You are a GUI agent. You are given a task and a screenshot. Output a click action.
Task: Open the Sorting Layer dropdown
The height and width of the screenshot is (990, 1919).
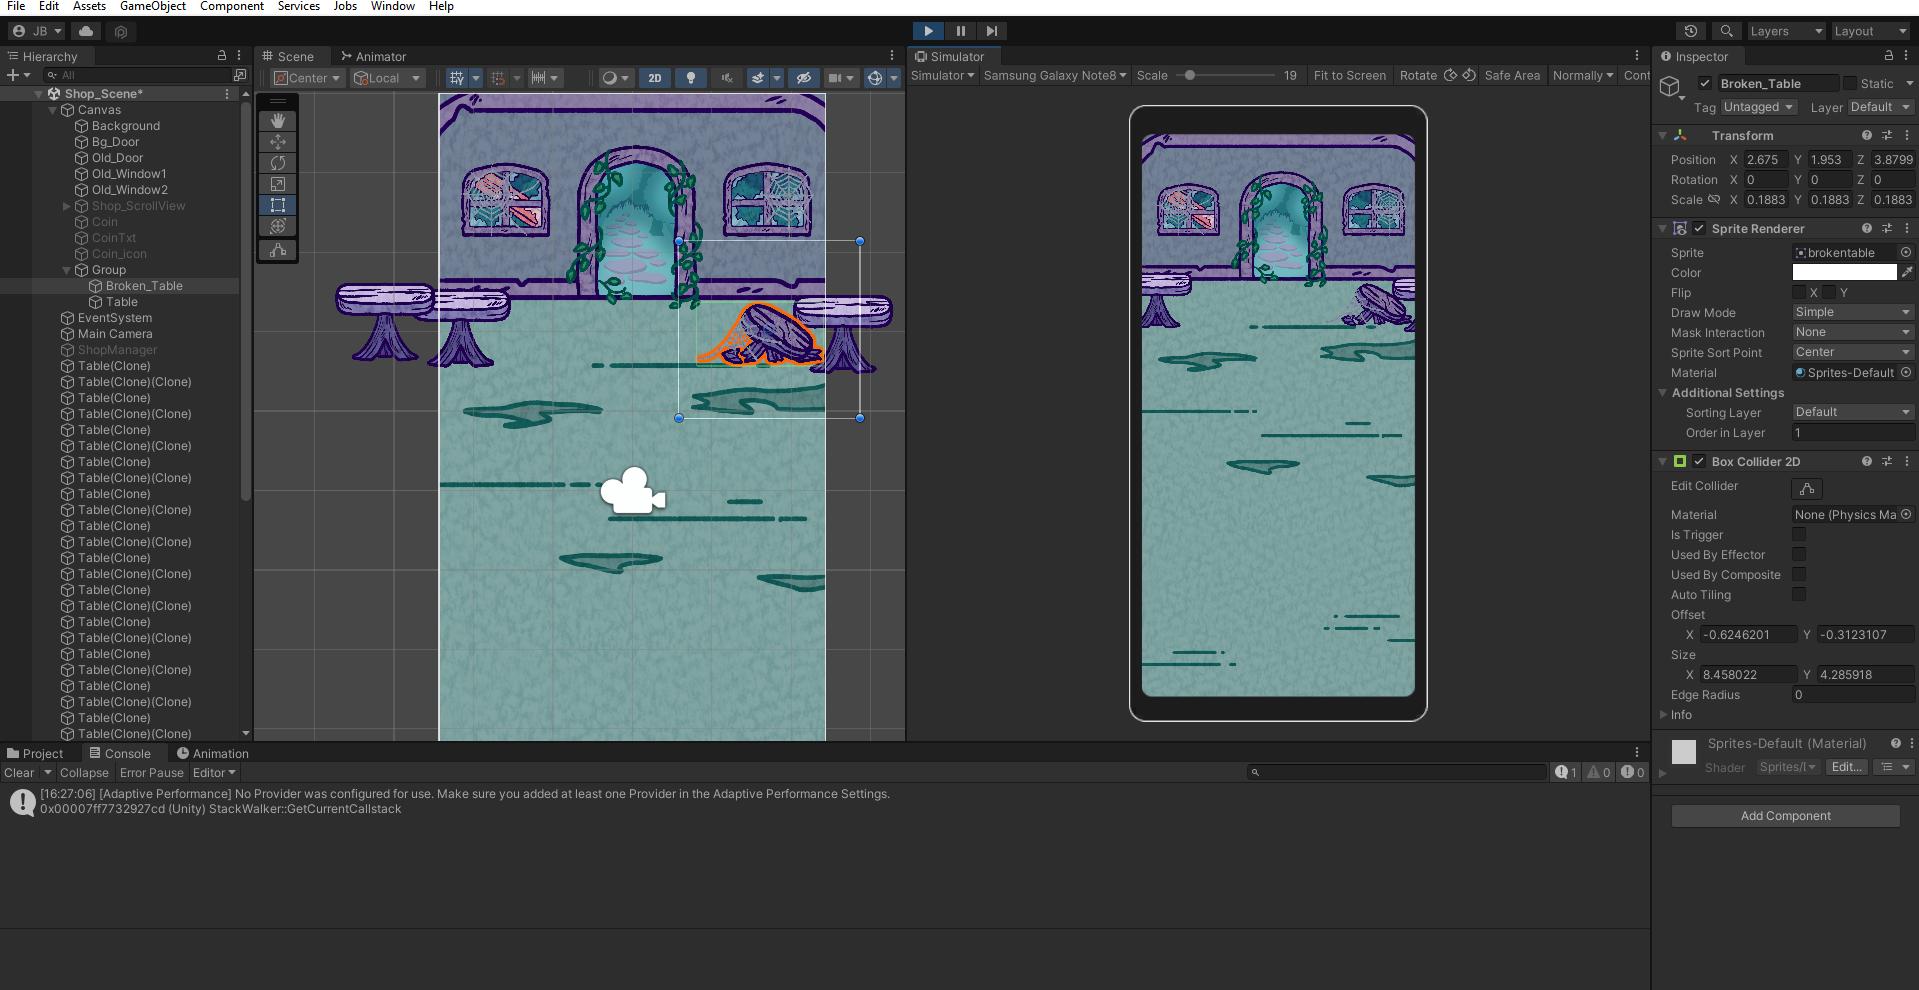[x=1853, y=412]
